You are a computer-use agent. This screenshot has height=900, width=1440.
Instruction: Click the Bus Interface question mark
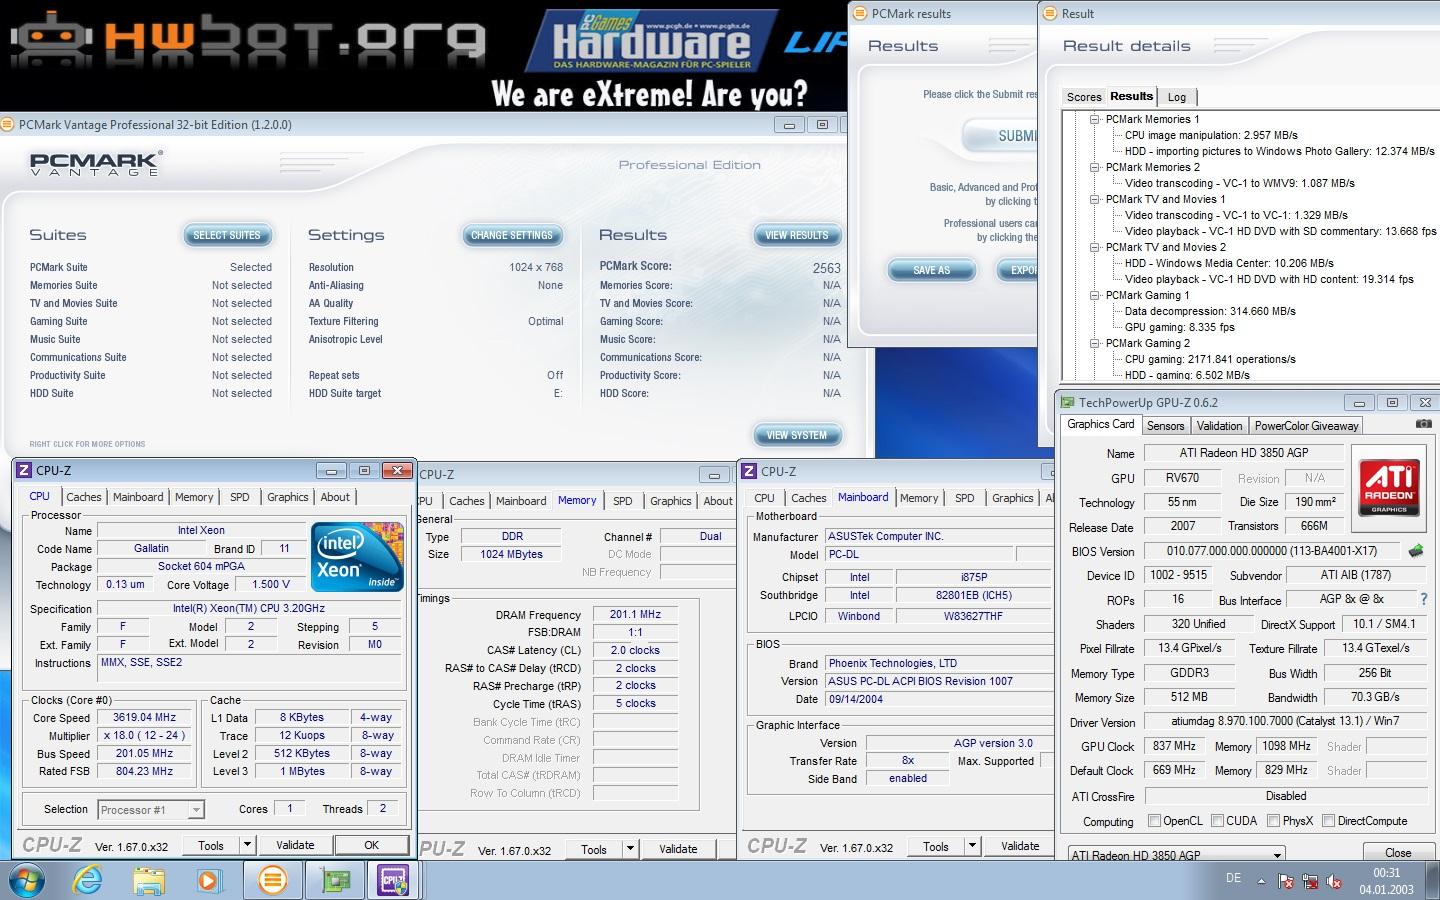pos(1423,599)
